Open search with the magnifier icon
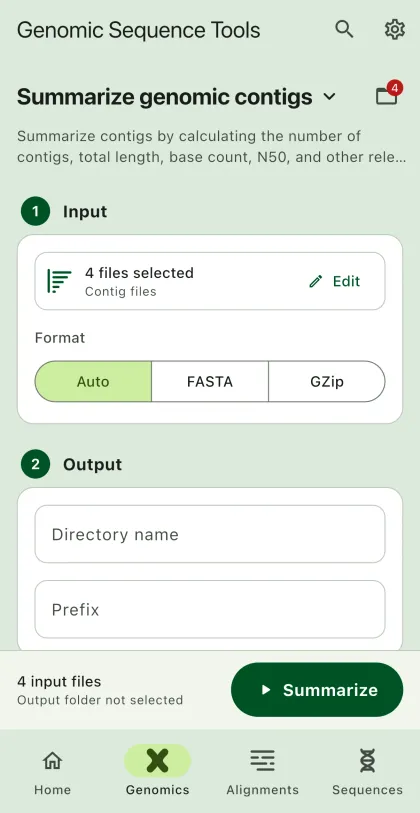420x813 pixels. tap(344, 30)
